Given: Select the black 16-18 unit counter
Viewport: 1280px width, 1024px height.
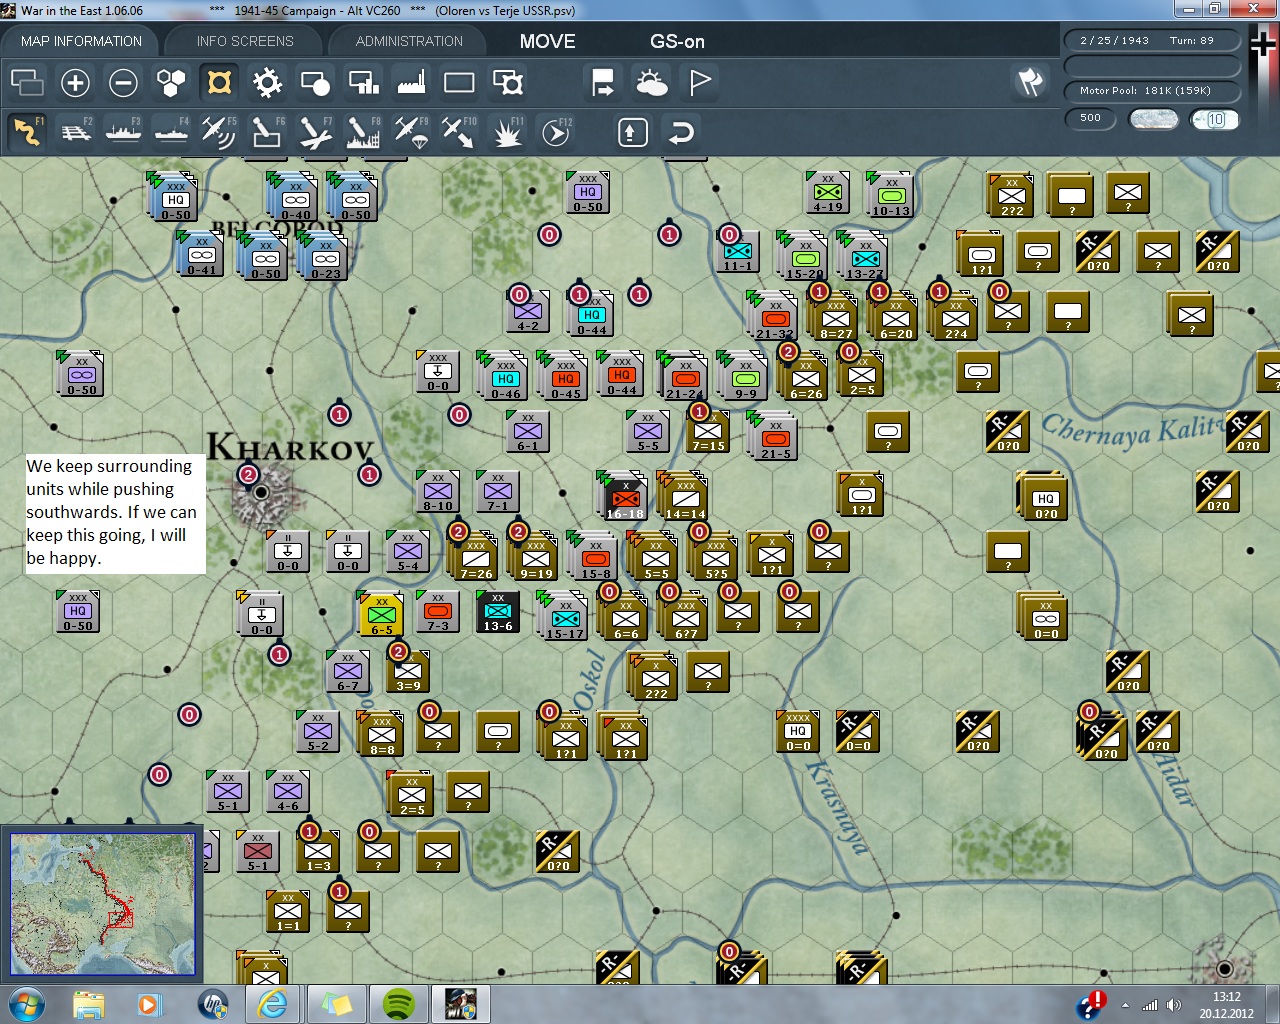Looking at the screenshot, I should pos(625,497).
